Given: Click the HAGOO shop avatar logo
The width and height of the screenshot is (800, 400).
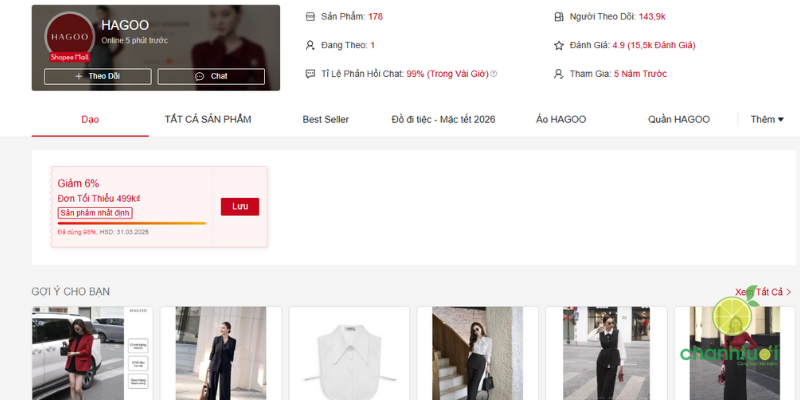Looking at the screenshot, I should [69, 36].
